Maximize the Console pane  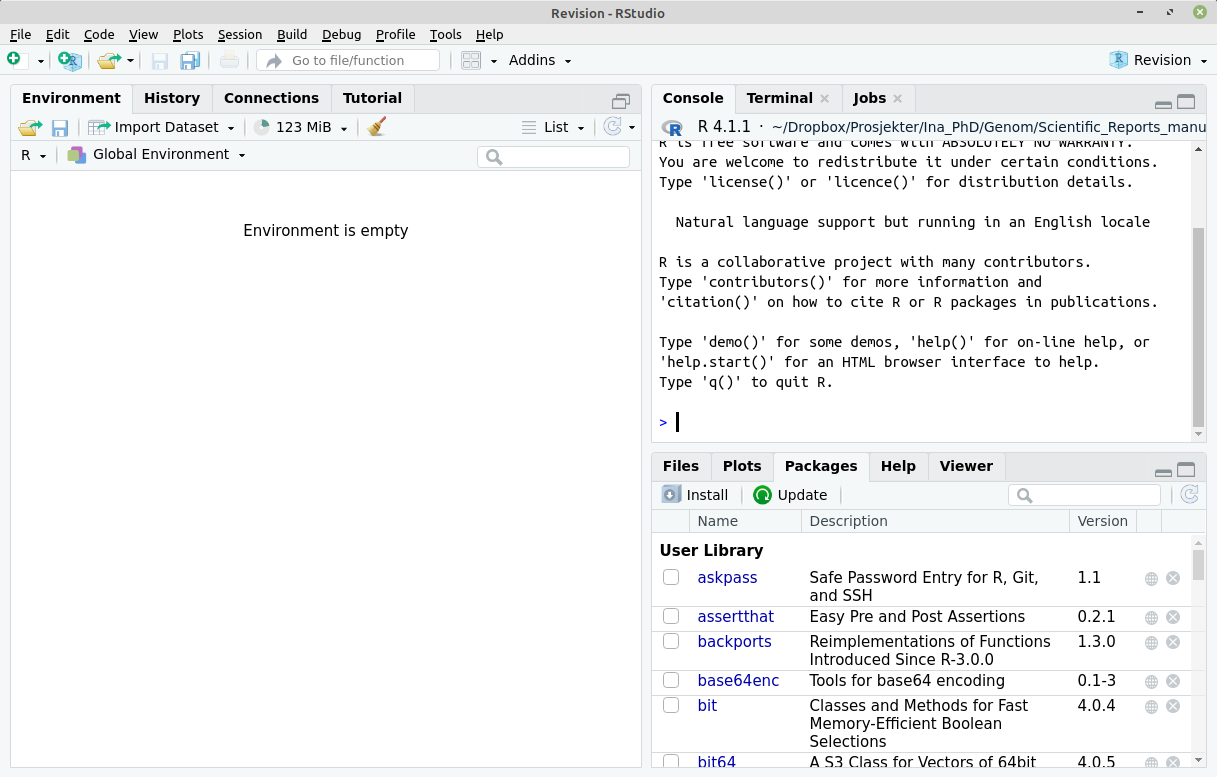(1186, 102)
